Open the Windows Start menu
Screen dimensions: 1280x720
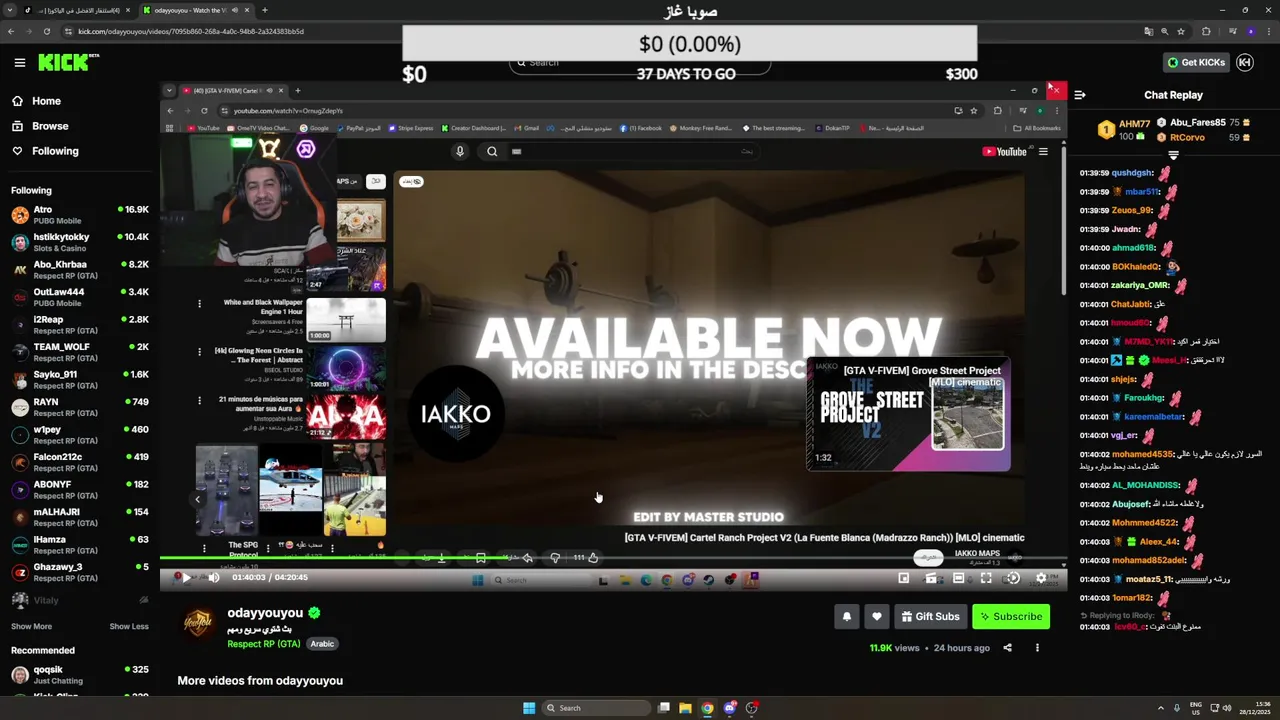(x=529, y=708)
